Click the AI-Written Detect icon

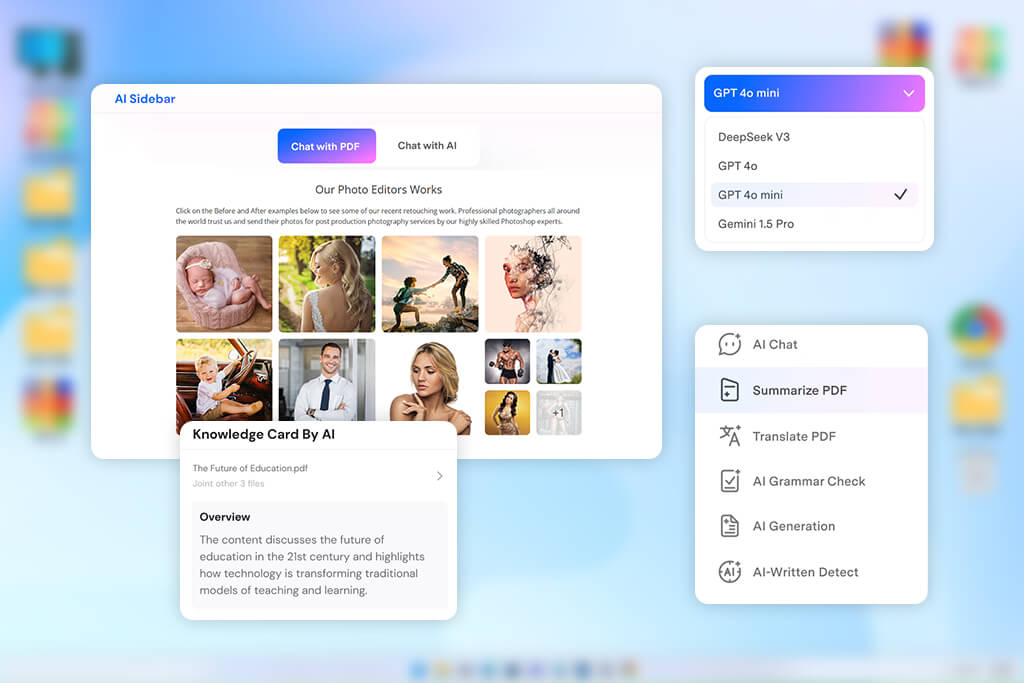(x=729, y=571)
